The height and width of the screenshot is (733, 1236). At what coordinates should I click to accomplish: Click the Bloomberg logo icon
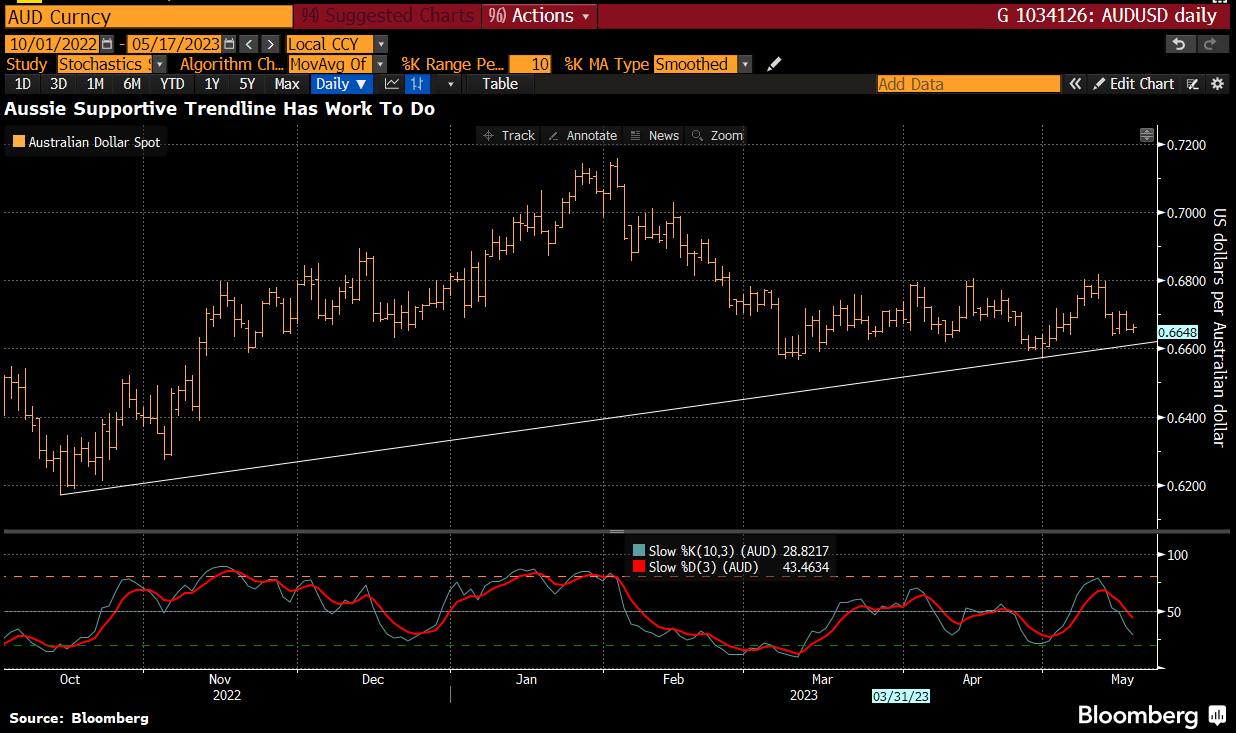click(1218, 715)
